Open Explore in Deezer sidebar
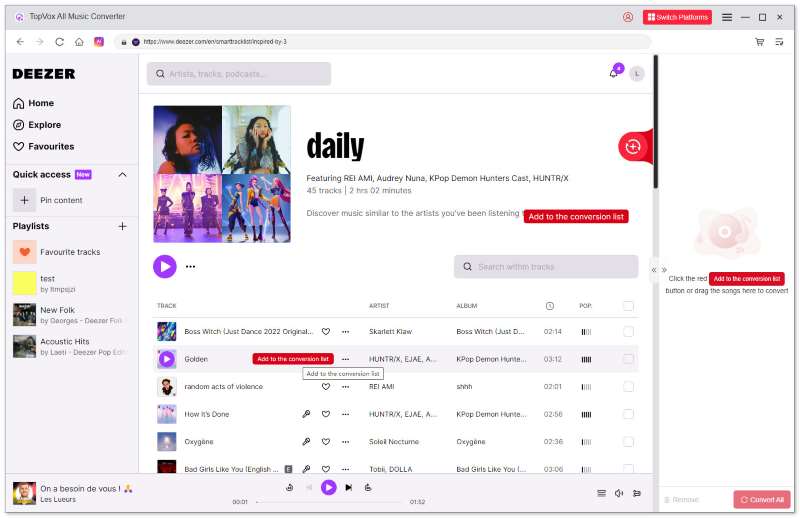800x518 pixels. pos(37,125)
